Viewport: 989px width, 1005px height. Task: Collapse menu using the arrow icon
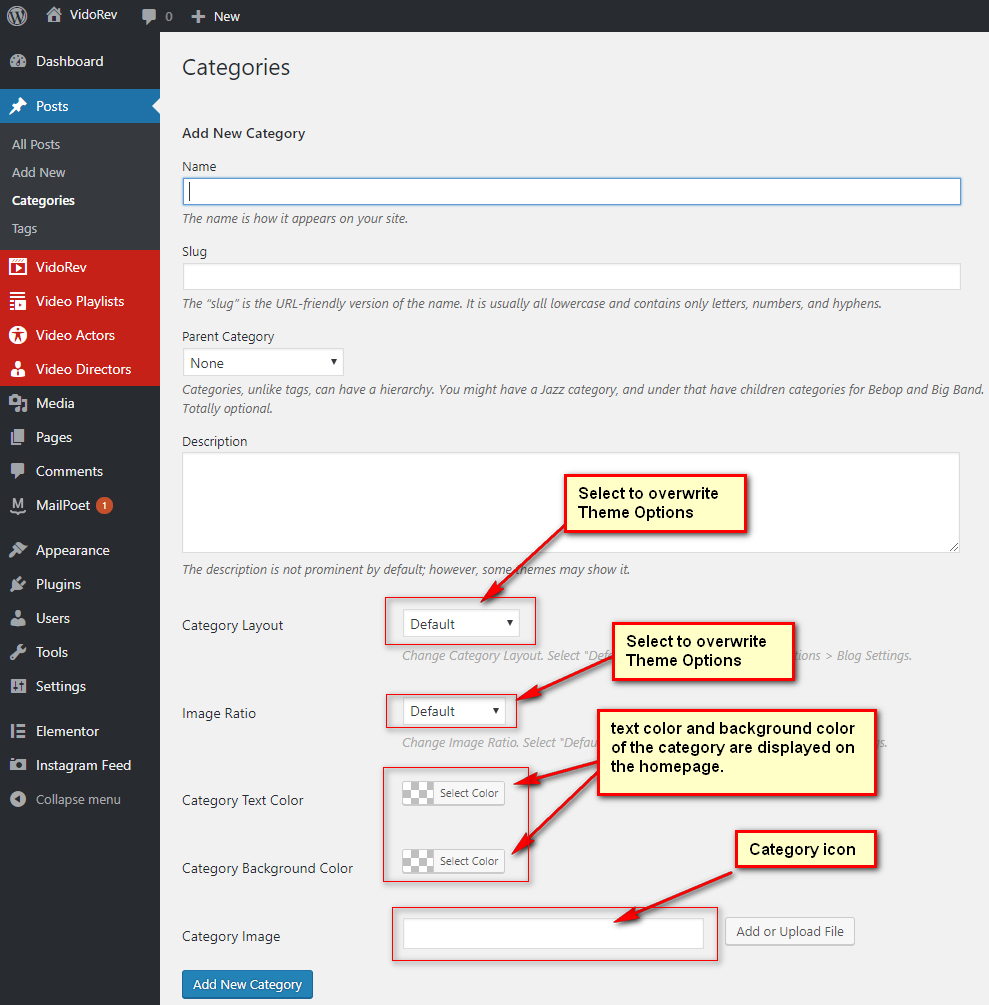(x=18, y=799)
